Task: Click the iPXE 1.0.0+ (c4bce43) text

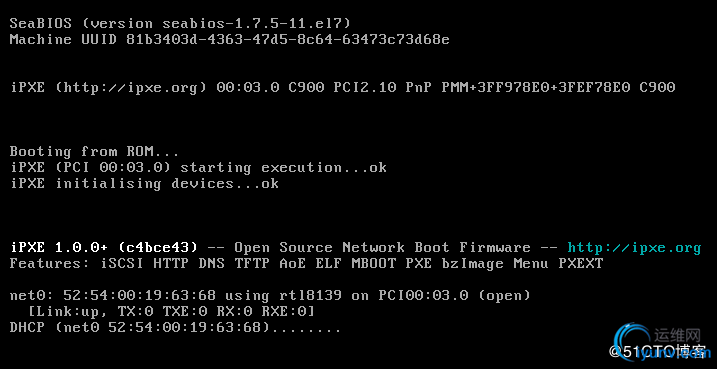Action: [x=104, y=248]
